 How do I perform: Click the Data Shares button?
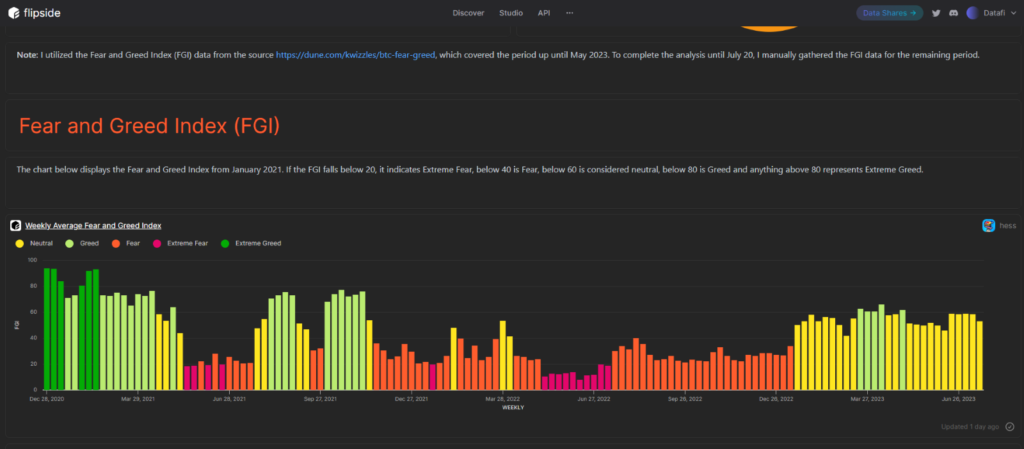point(889,13)
